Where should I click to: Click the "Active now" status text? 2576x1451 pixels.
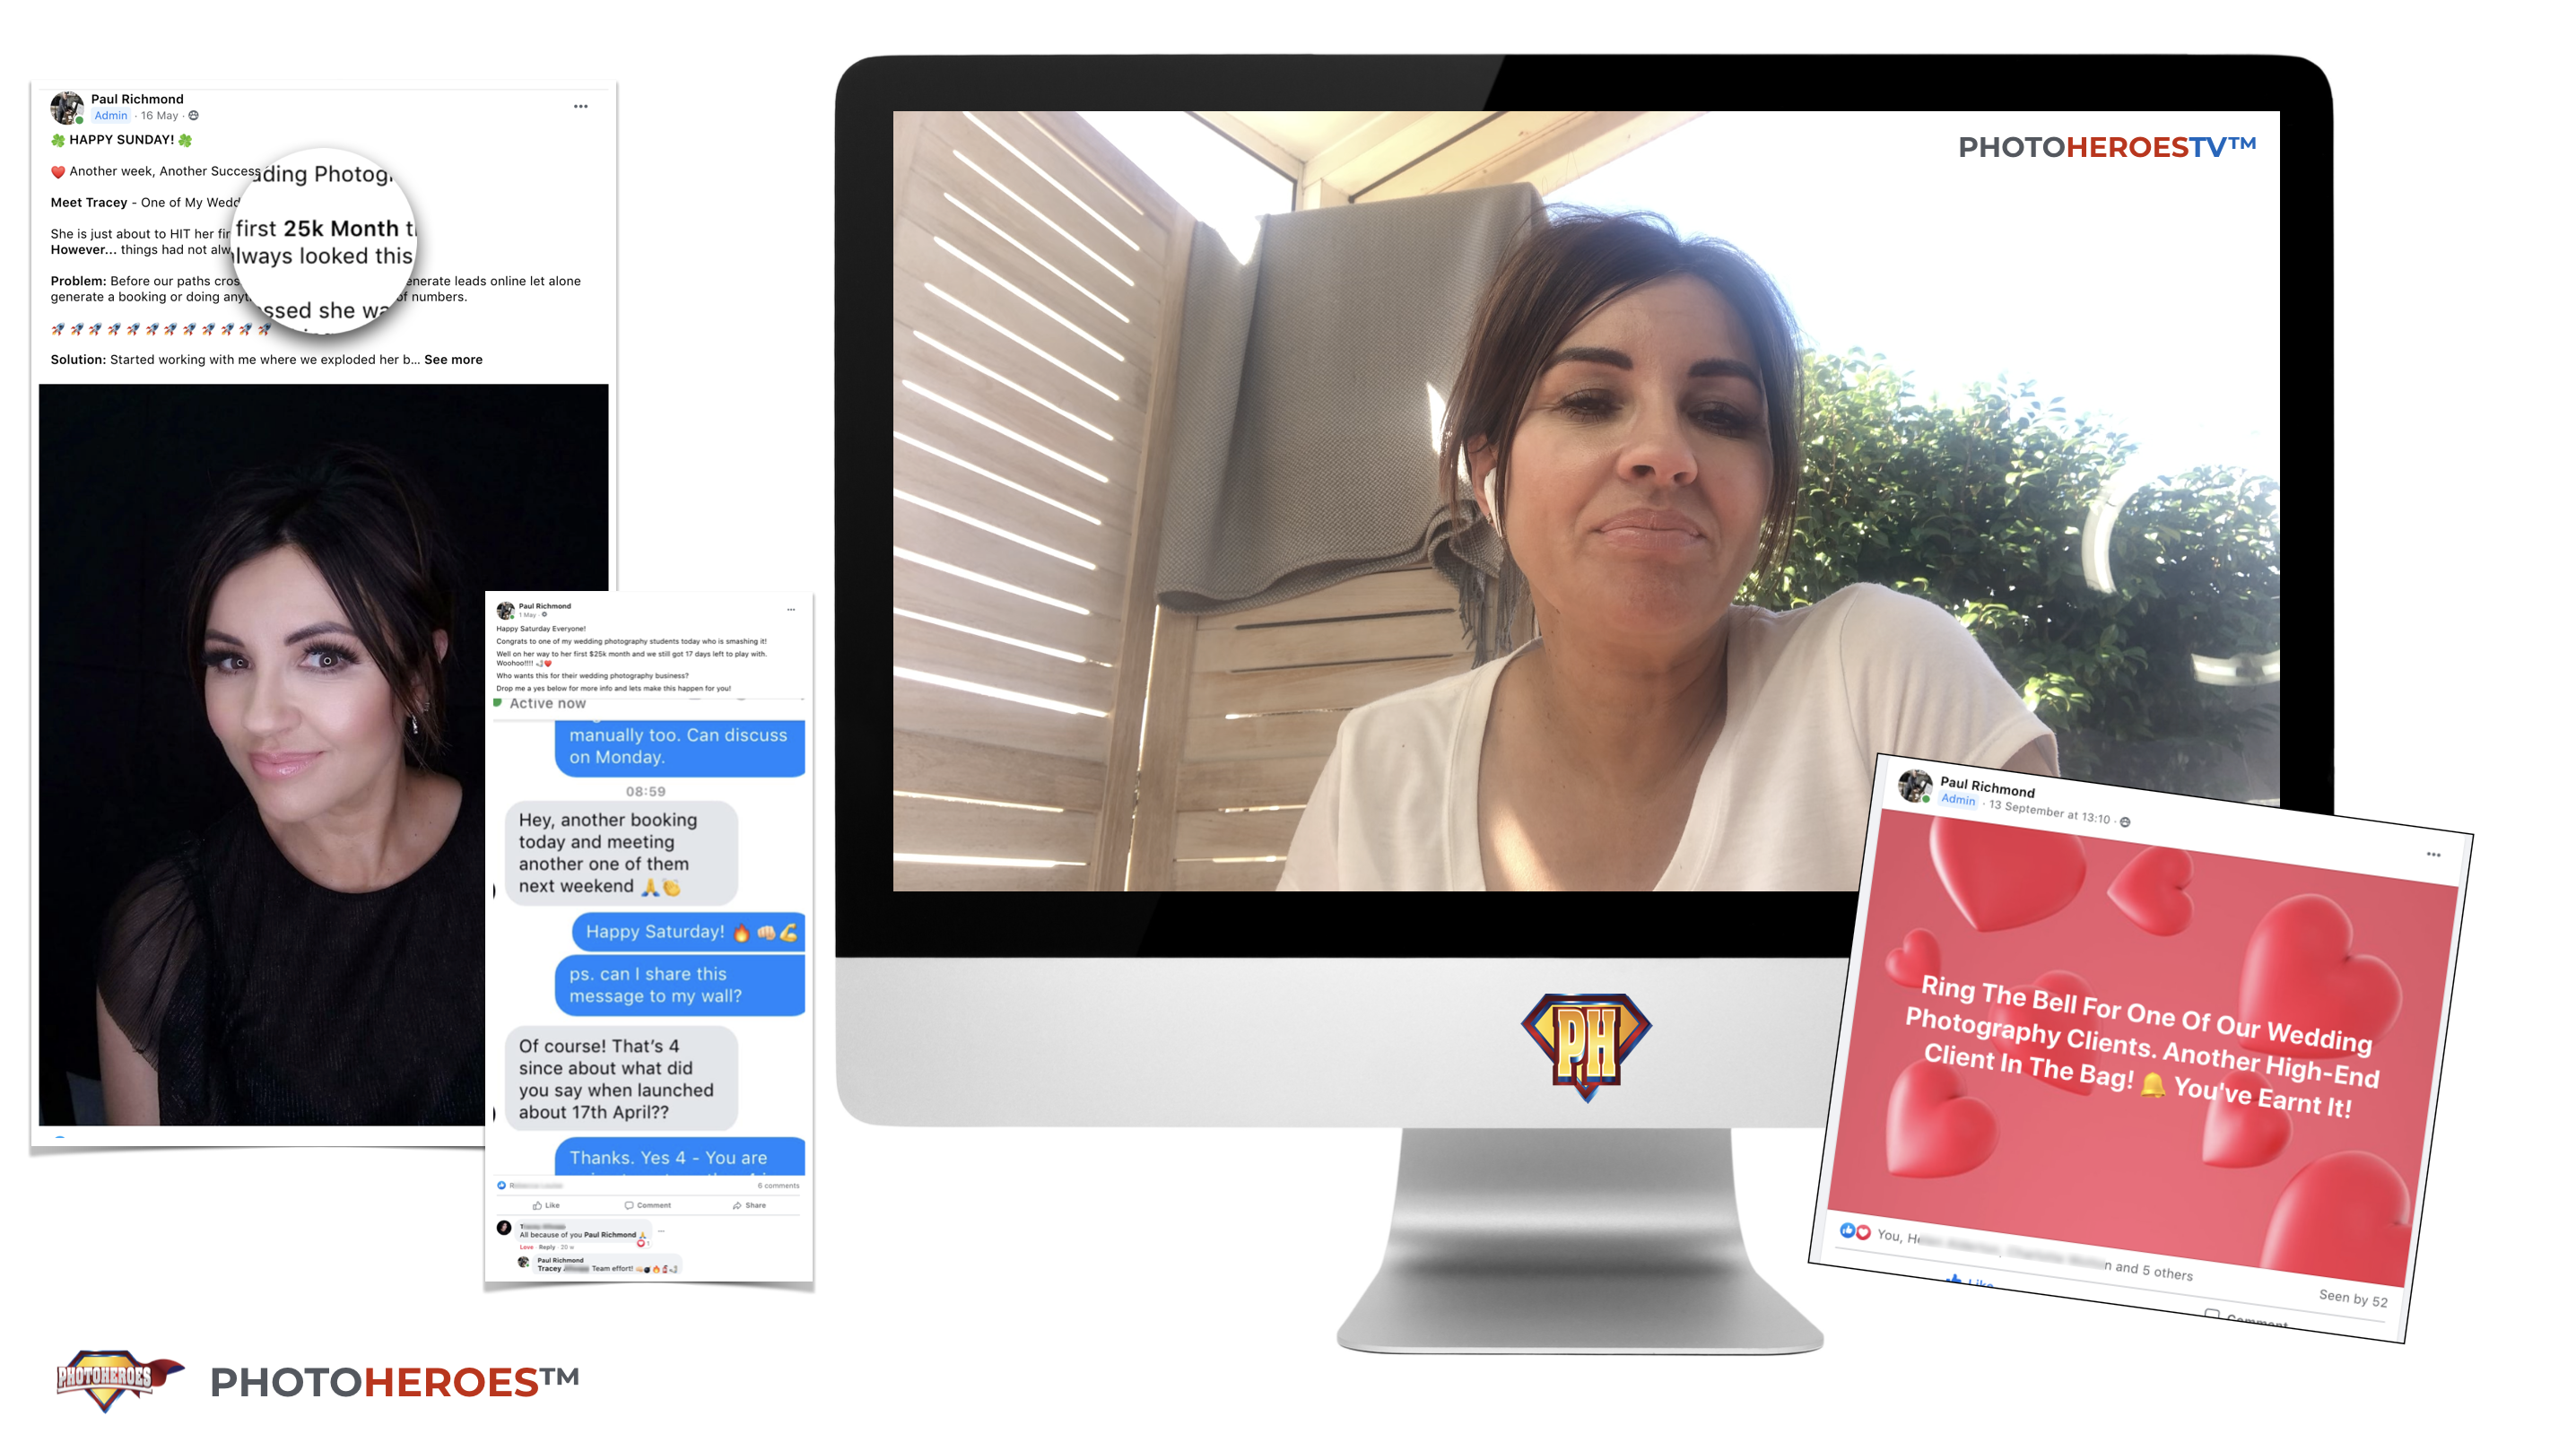coord(547,704)
